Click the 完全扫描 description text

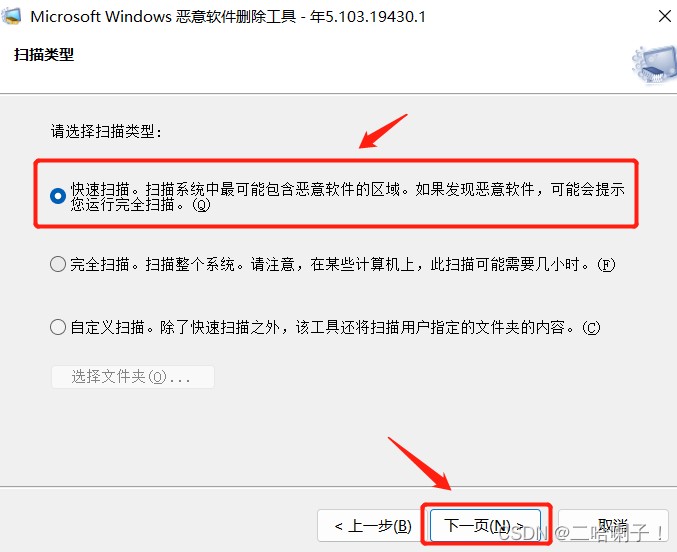click(x=342, y=264)
